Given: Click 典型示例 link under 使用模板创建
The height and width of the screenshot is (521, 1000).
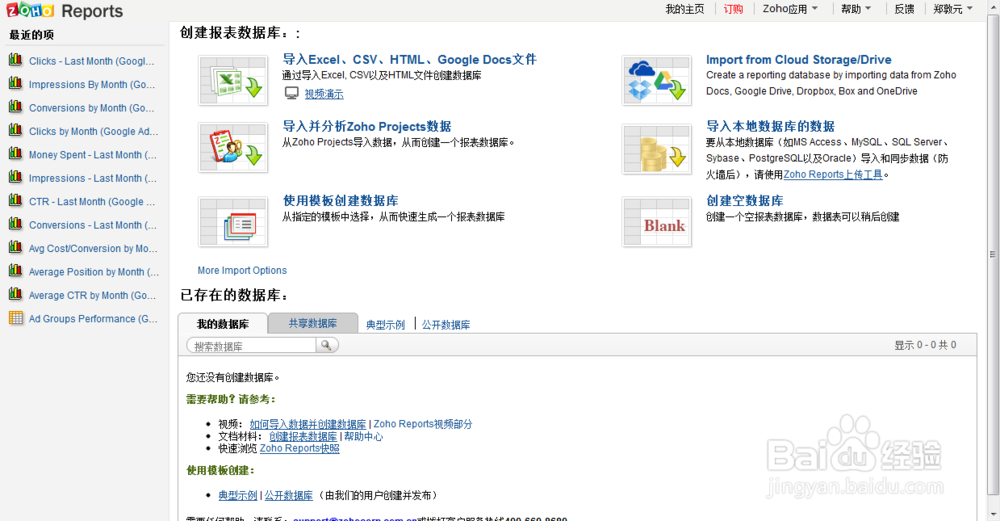Looking at the screenshot, I should [x=238, y=495].
